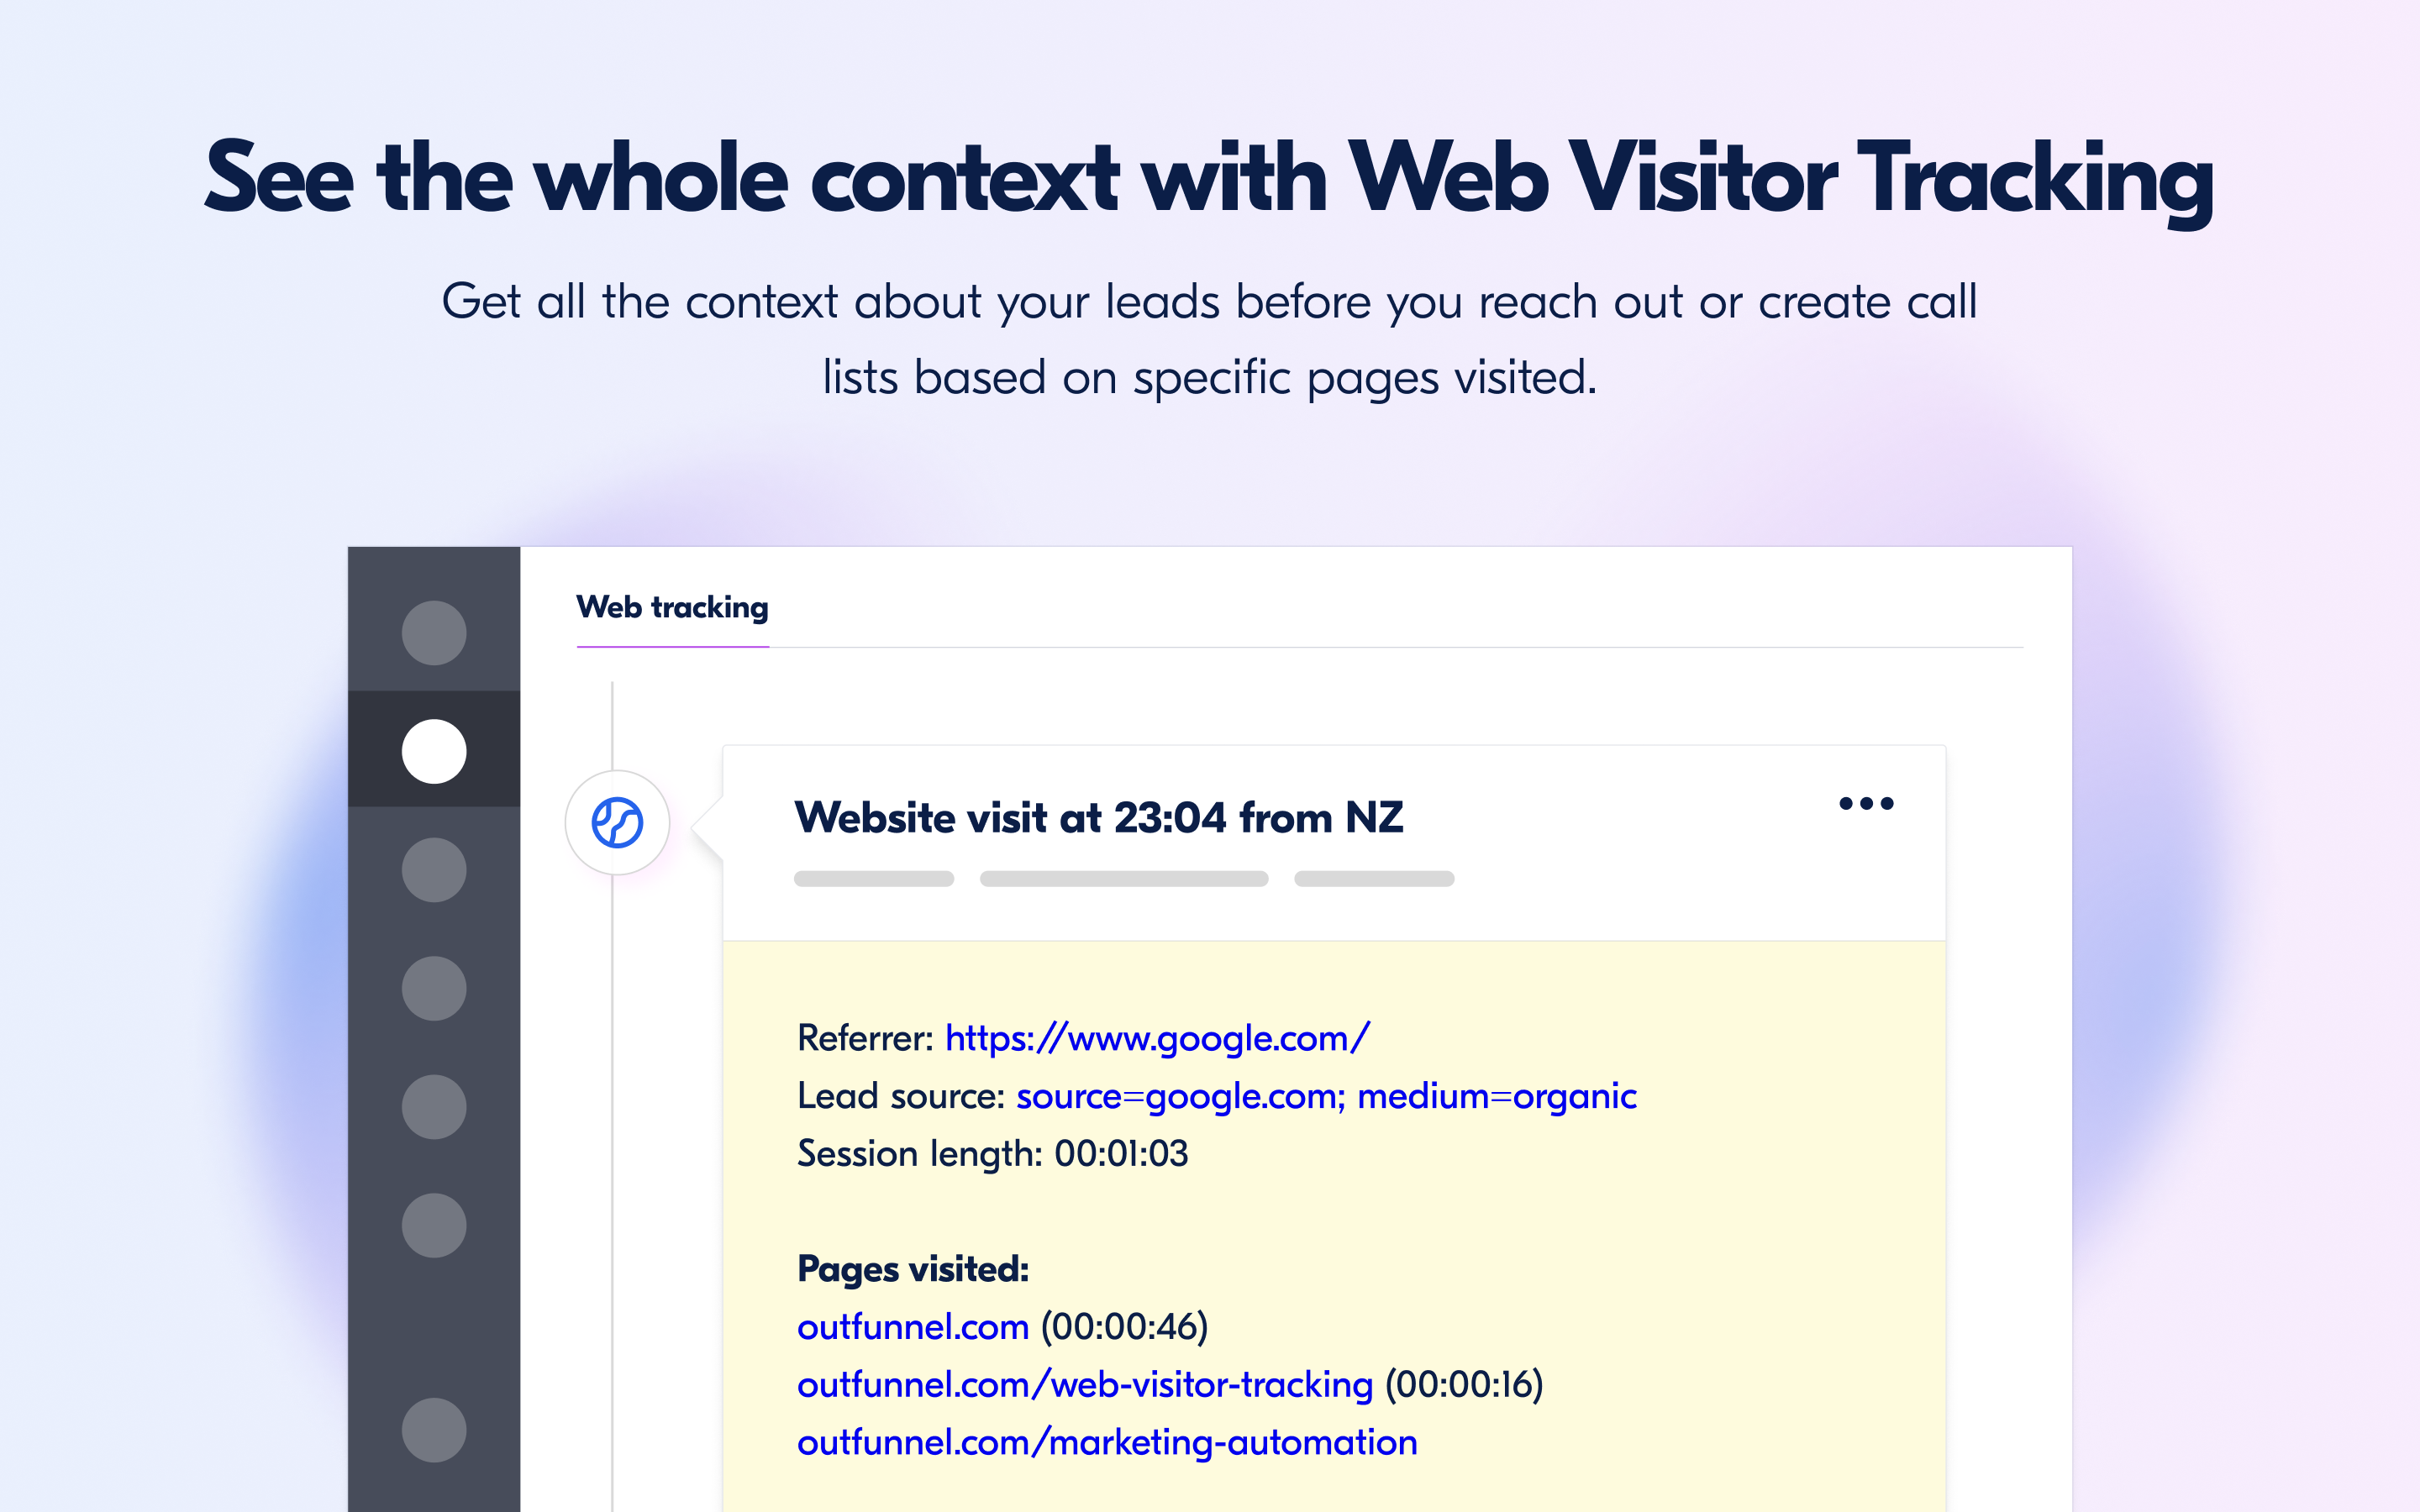Click the bottommost gray sidebar circle

(x=434, y=1430)
